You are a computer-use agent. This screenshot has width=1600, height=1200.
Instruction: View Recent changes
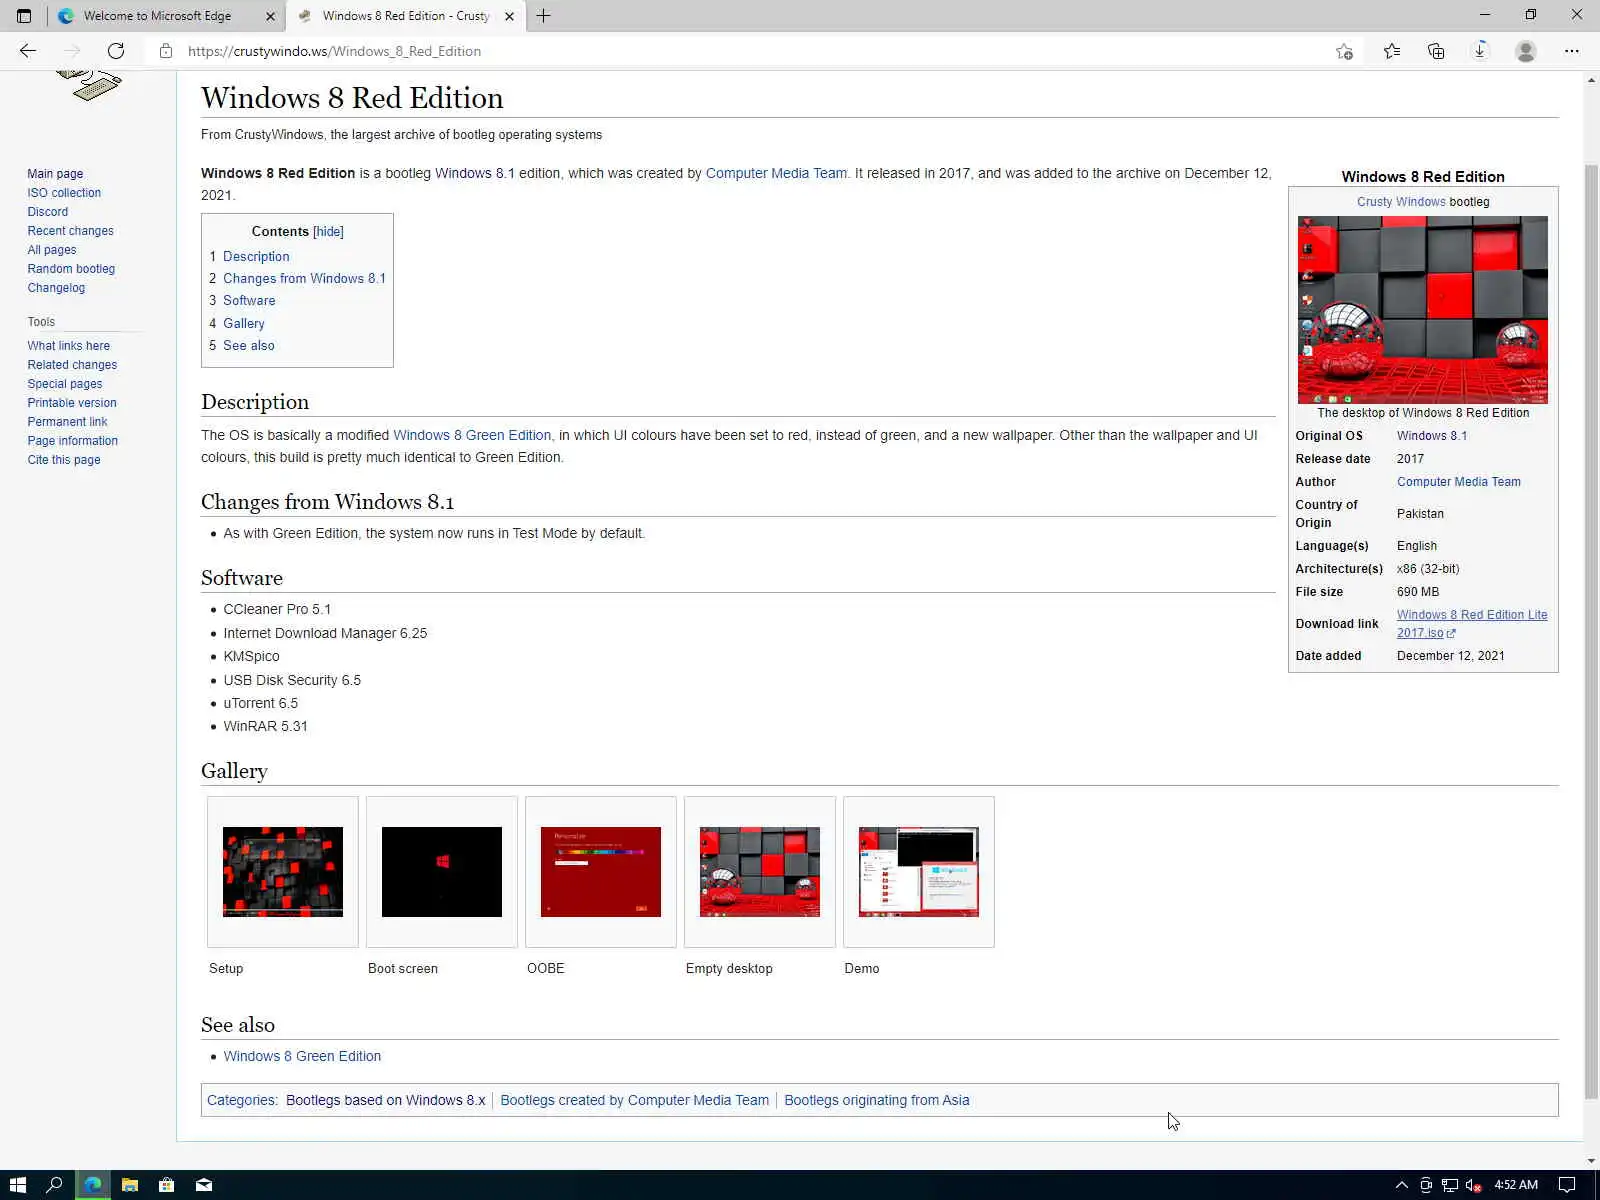(70, 231)
